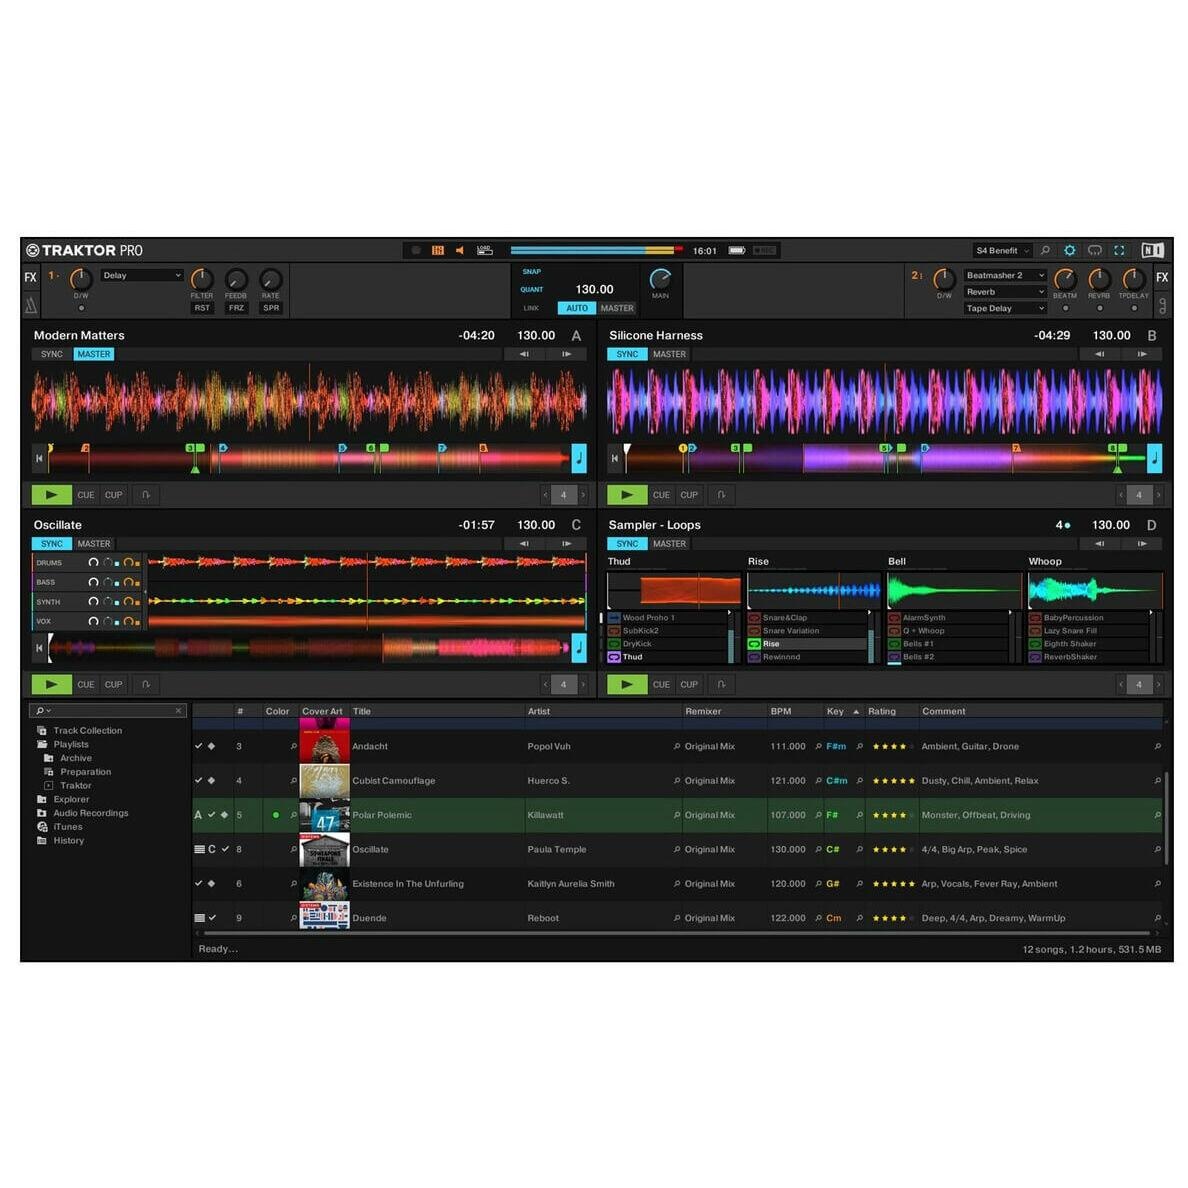Screen dimensions: 1188x1188
Task: Click the VOX stem headphone icon
Action: click(x=93, y=621)
